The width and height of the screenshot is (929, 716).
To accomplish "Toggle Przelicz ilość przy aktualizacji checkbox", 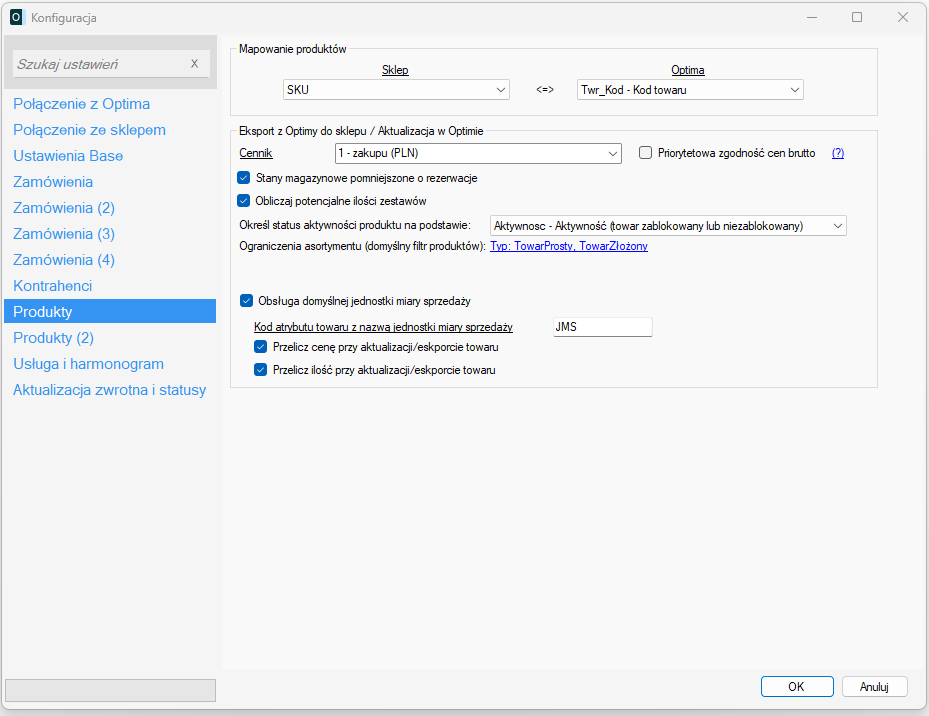I will (x=260, y=370).
